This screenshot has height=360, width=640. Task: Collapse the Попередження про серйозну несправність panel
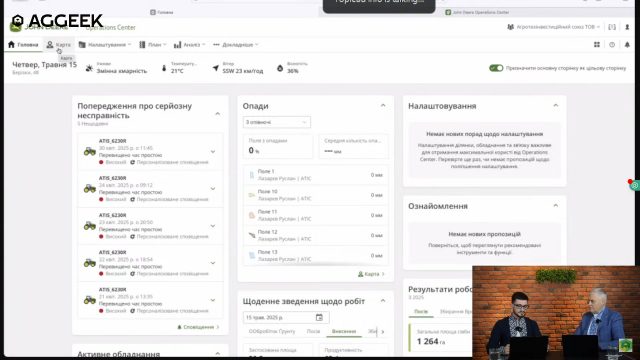(218, 113)
